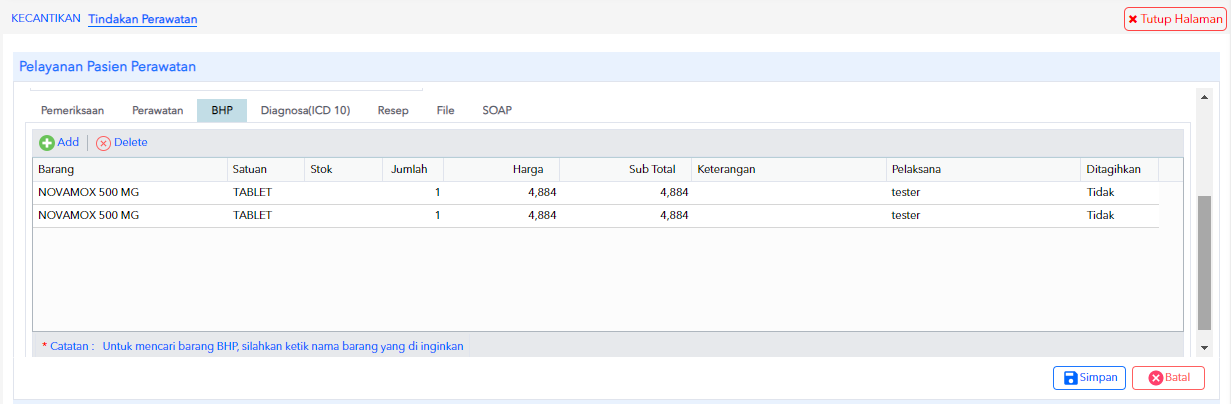Open the SOAP tab
The image size is (1231, 404).
click(497, 110)
